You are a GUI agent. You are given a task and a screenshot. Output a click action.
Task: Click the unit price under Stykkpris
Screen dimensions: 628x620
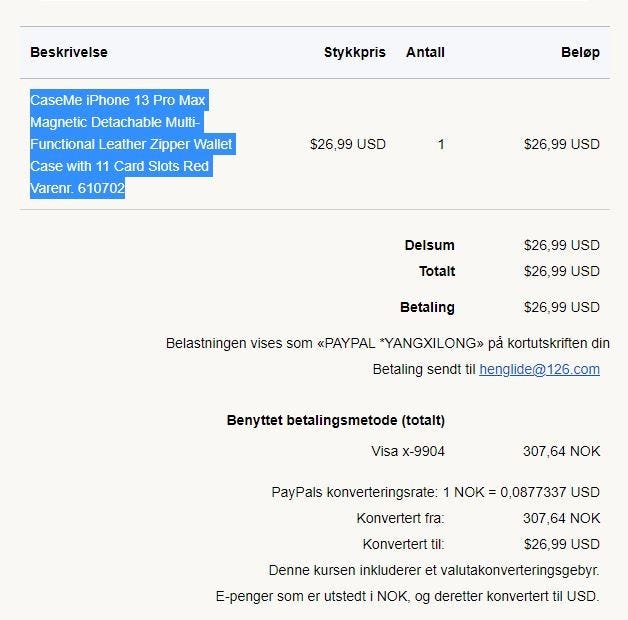(x=347, y=144)
